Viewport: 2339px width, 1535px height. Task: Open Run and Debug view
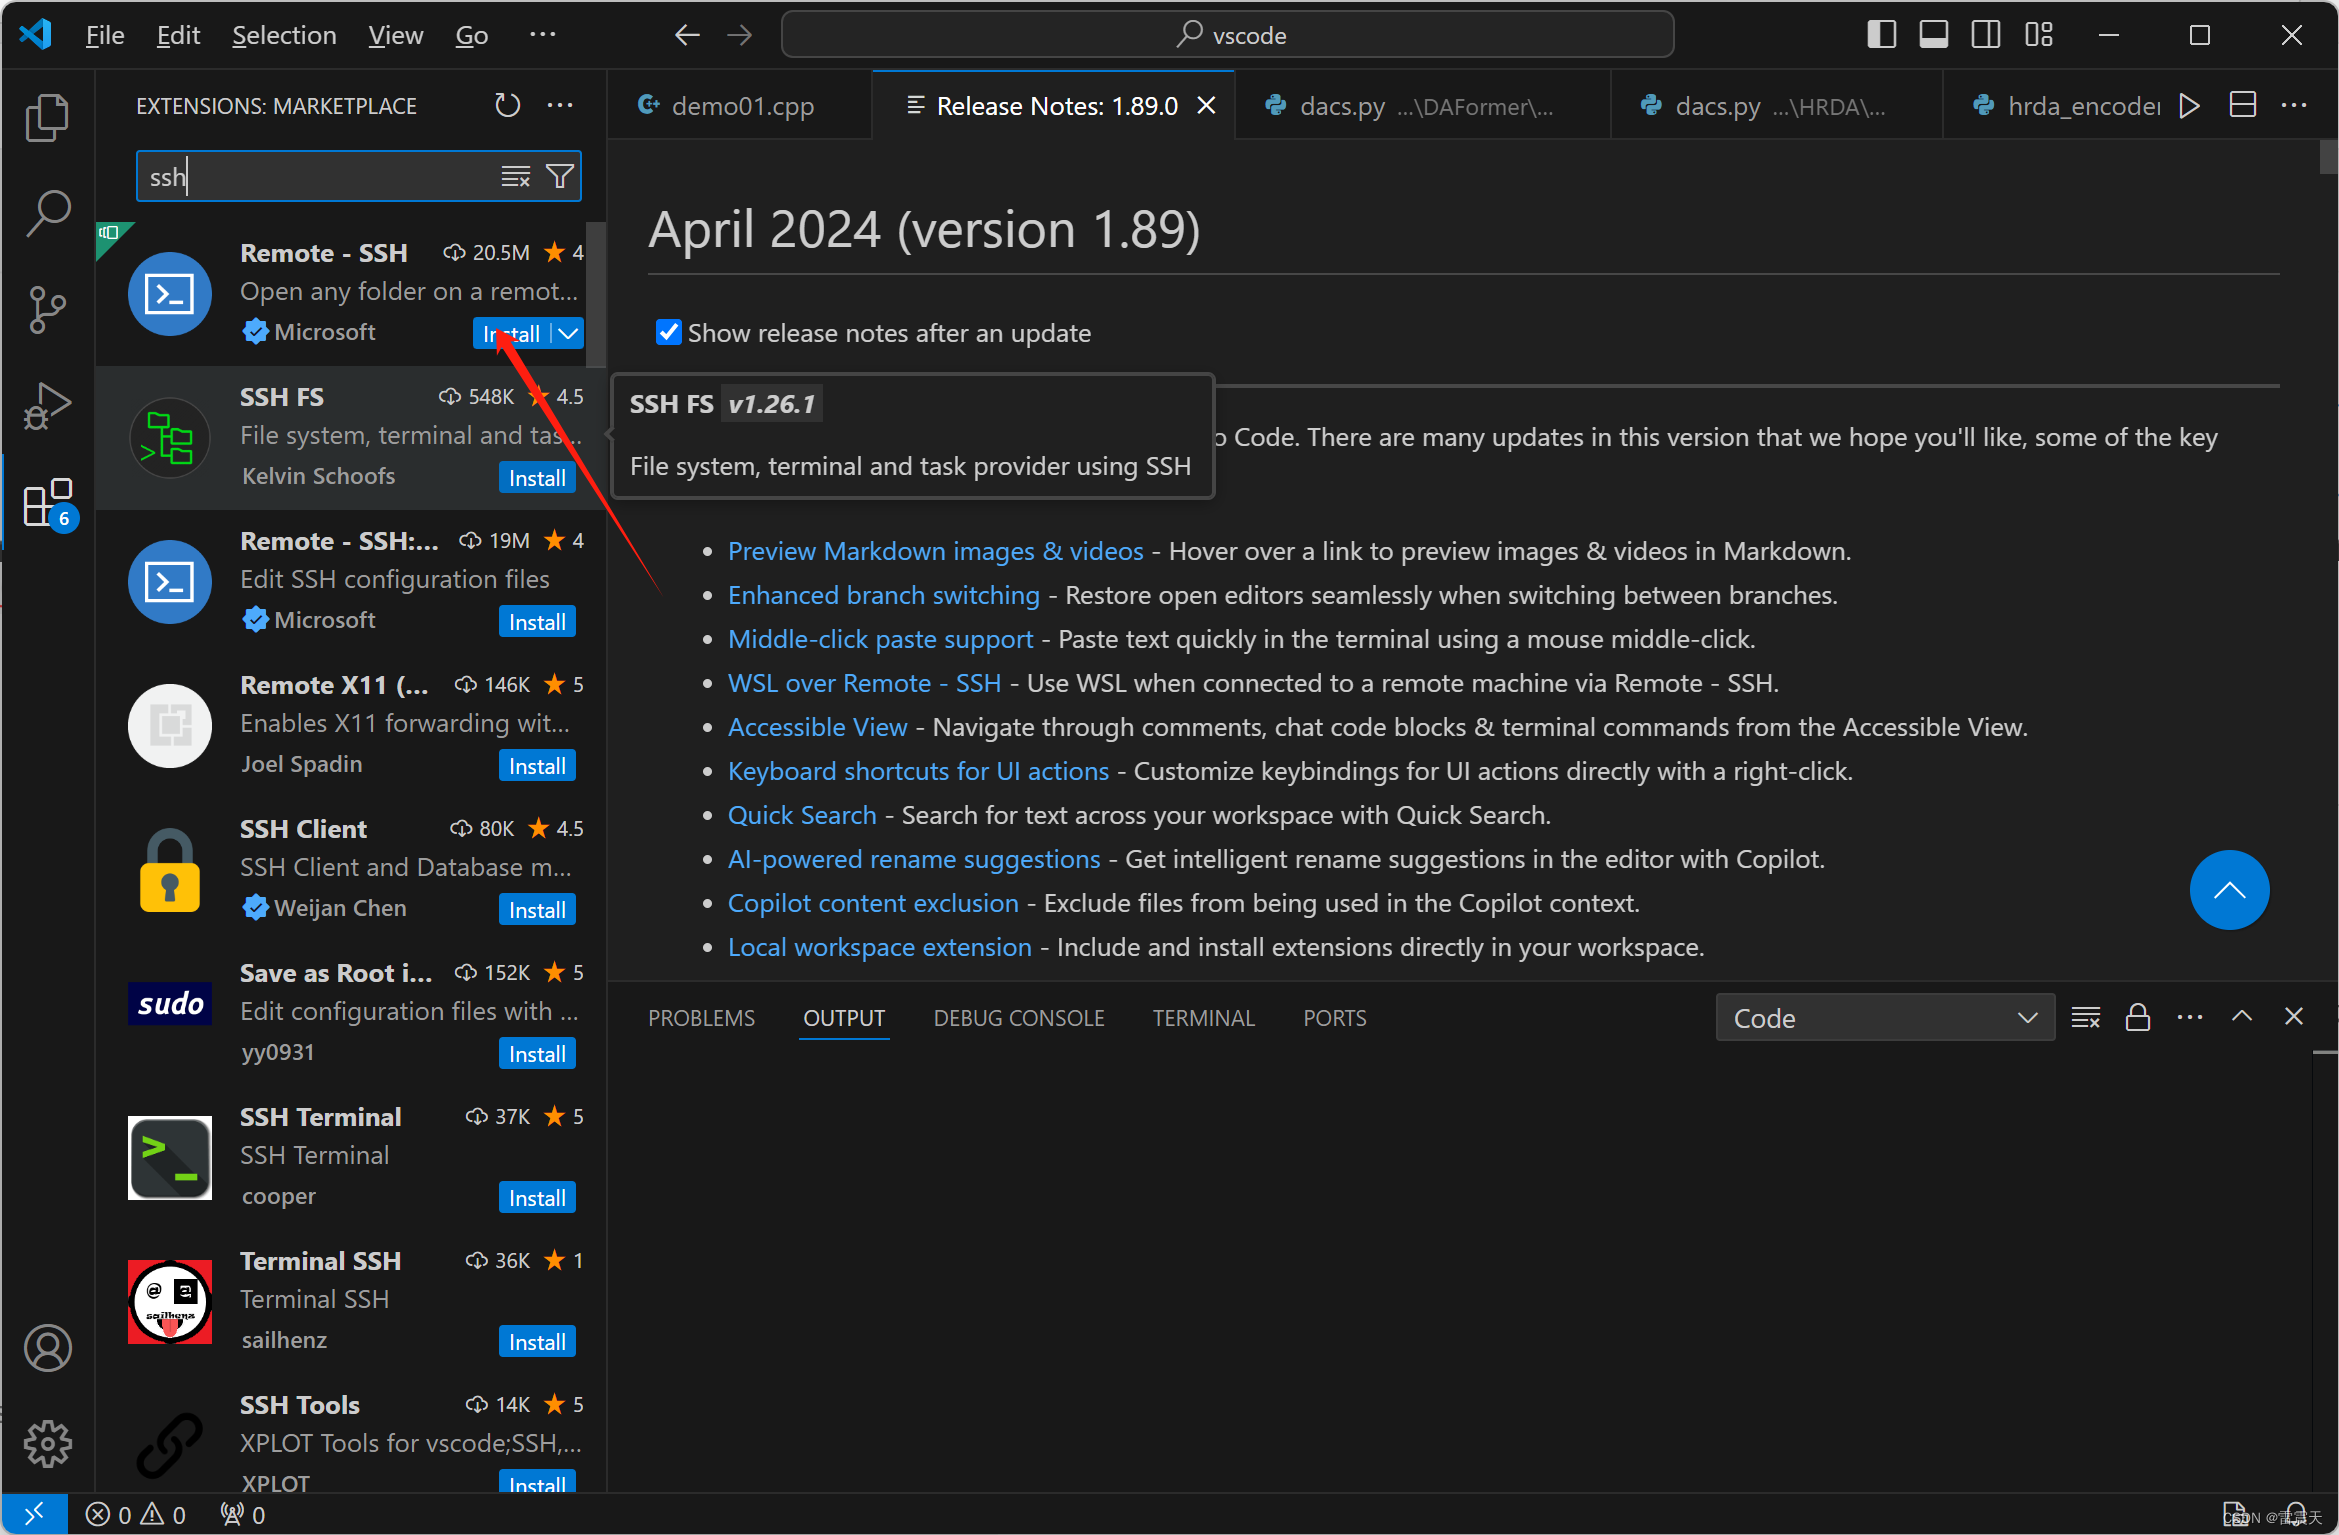[x=47, y=405]
